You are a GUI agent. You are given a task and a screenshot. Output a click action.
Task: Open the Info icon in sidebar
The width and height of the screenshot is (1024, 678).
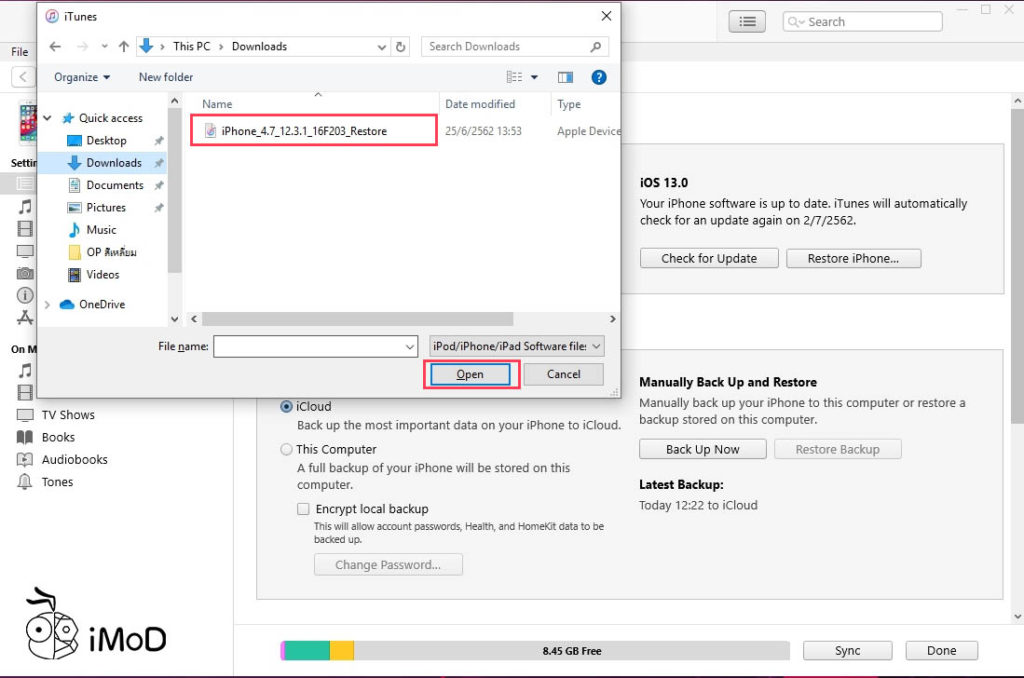point(25,295)
